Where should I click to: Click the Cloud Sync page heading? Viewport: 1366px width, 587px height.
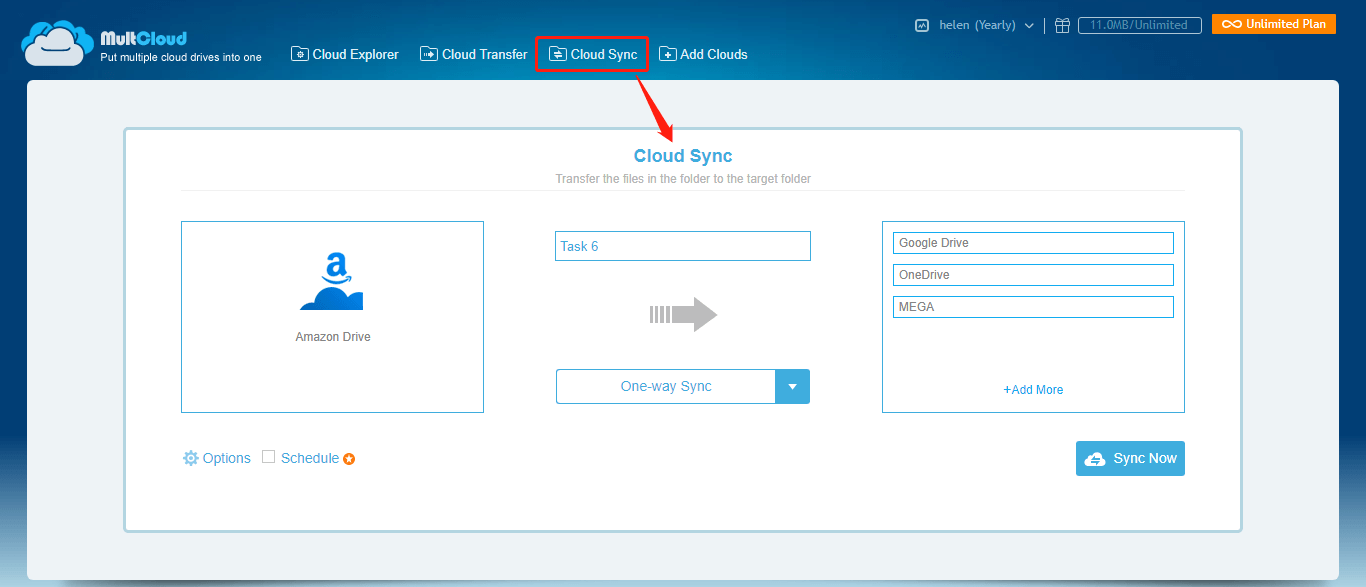[683, 156]
